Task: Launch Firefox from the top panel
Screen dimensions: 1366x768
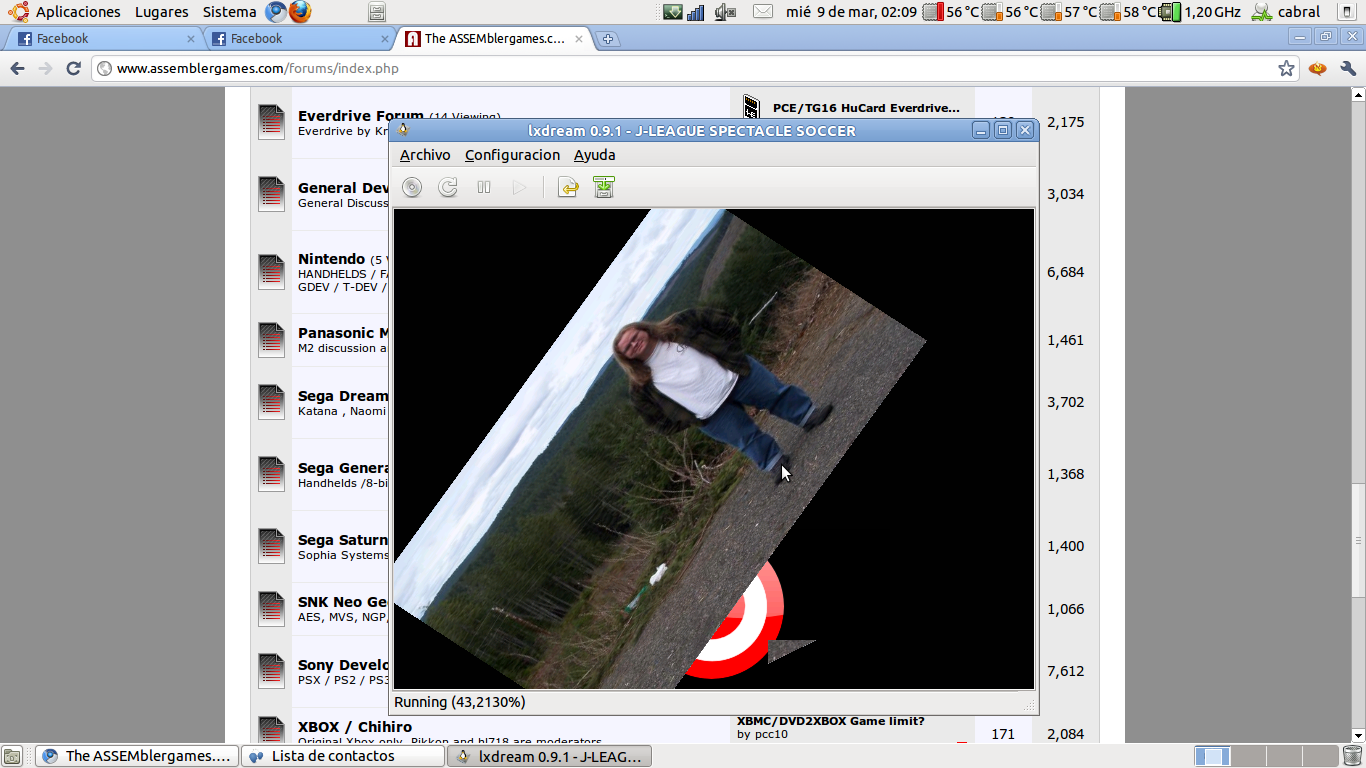Action: pos(299,12)
